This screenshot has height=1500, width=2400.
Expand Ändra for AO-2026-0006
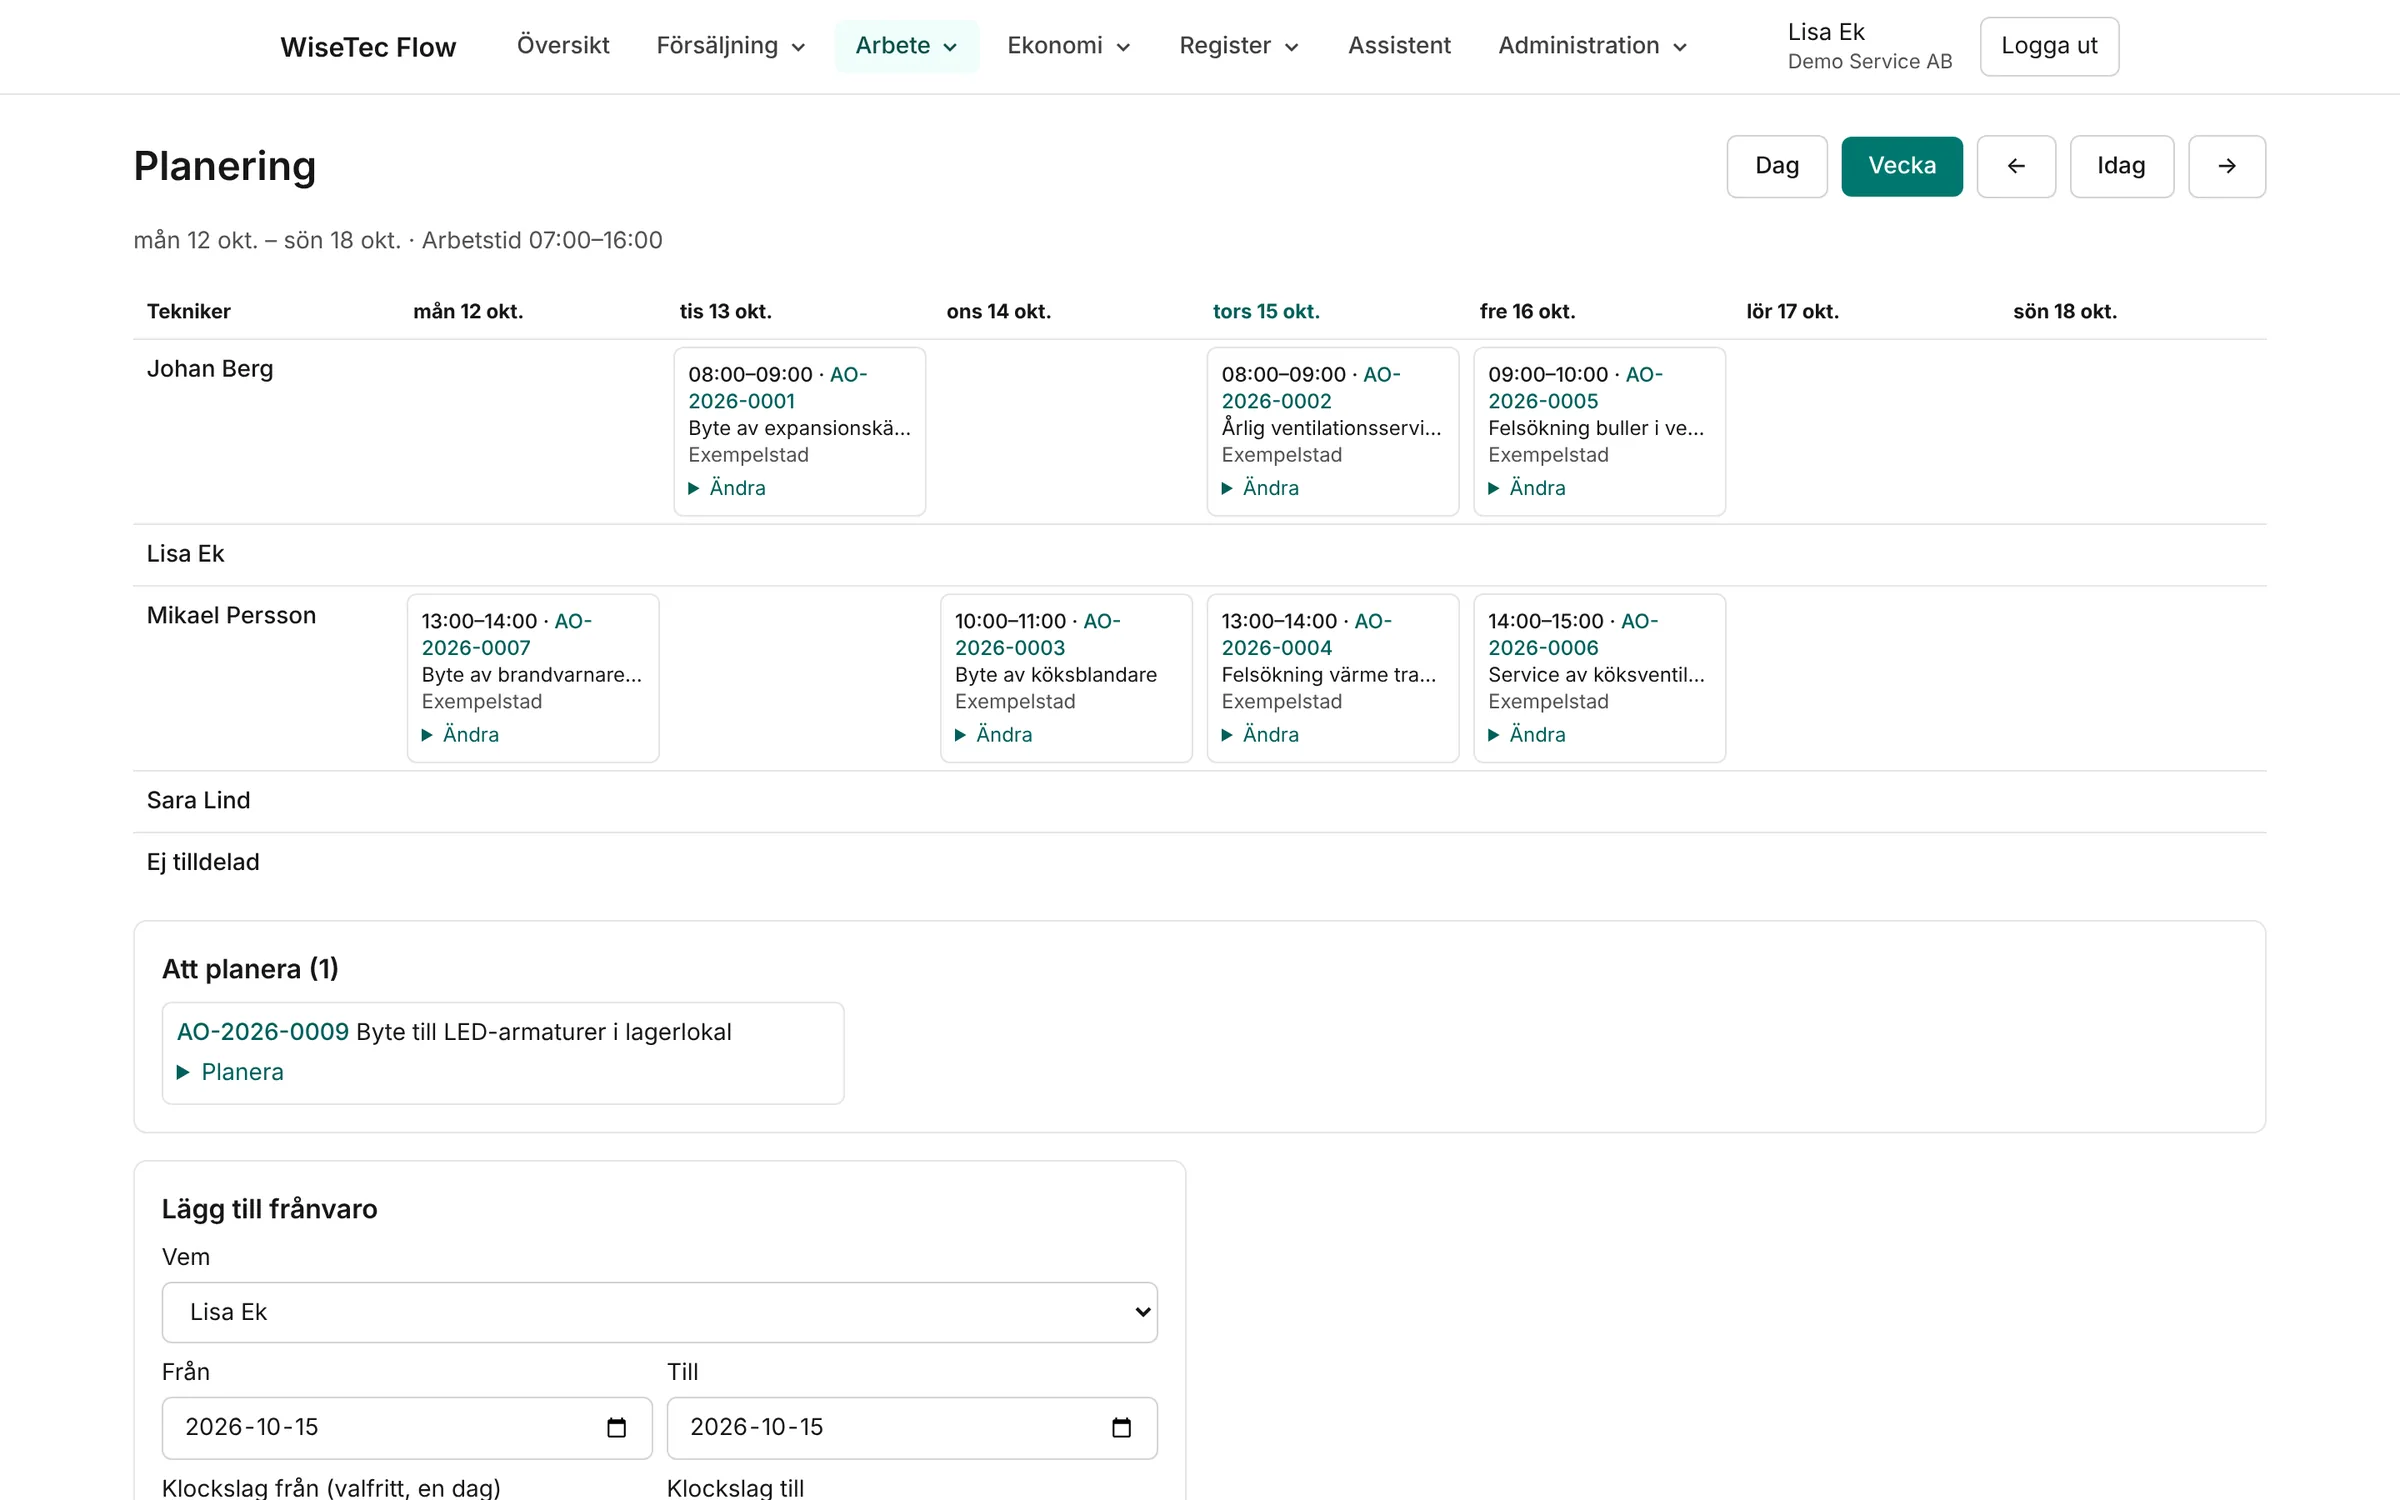coord(1527,735)
